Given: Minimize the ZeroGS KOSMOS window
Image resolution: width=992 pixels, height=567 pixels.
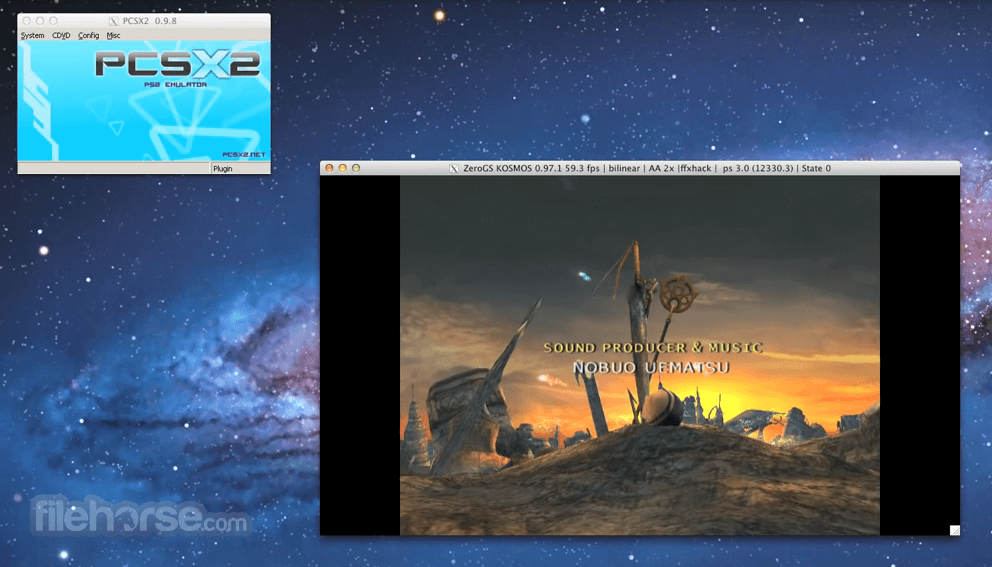Looking at the screenshot, I should pyautogui.click(x=342, y=168).
